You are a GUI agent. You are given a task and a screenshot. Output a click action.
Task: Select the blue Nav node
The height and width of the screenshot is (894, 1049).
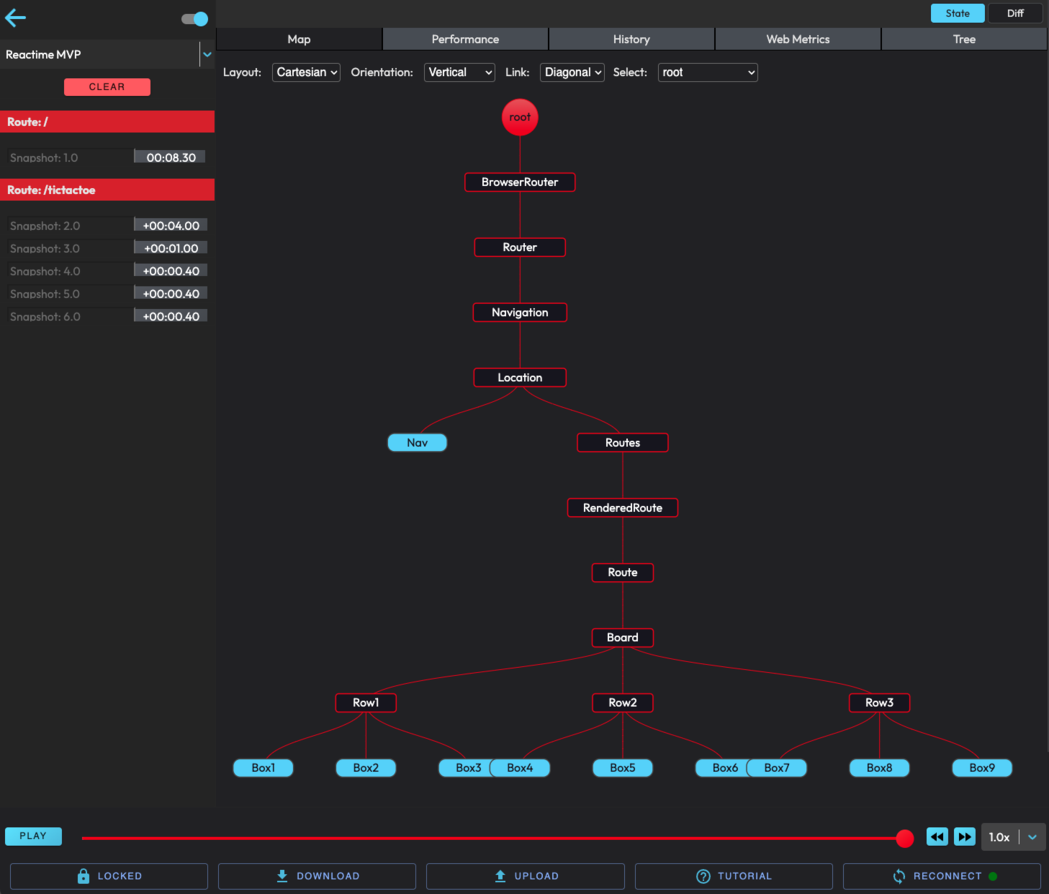pos(417,442)
